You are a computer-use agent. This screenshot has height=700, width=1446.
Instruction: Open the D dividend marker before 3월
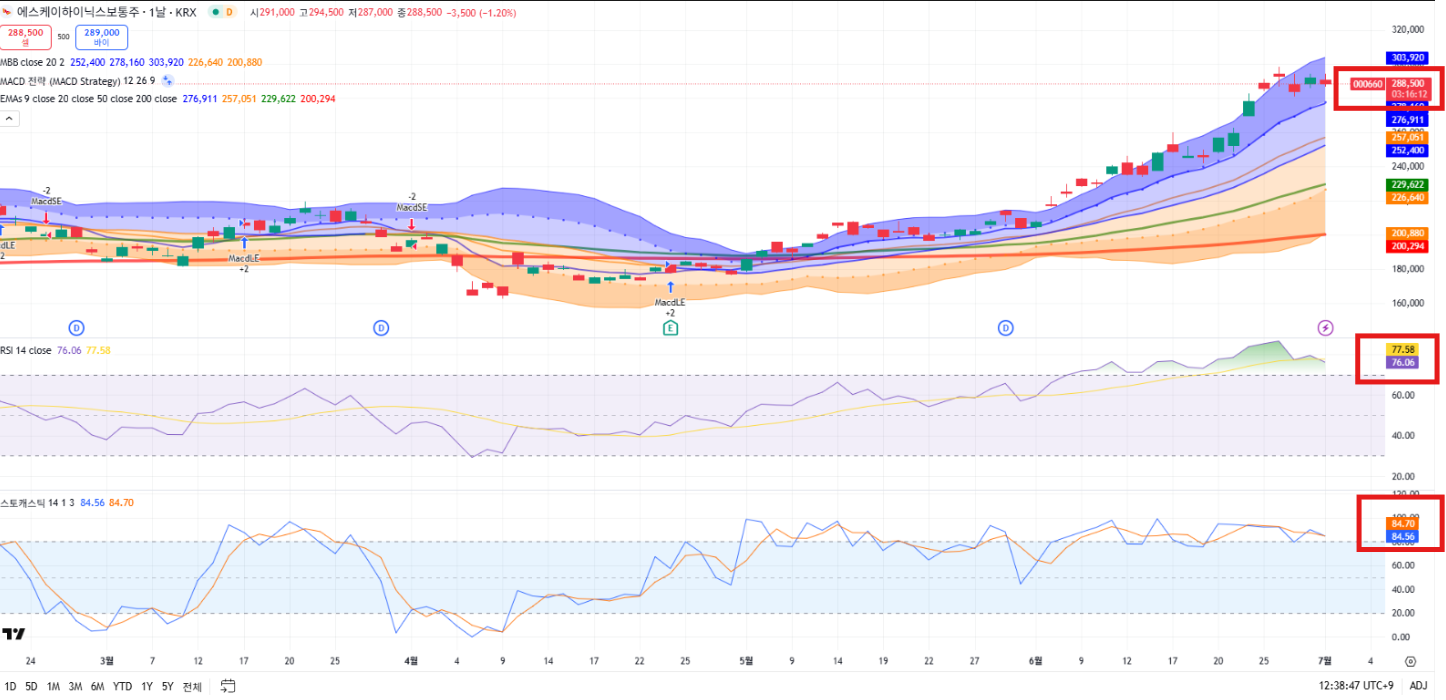pos(76,327)
